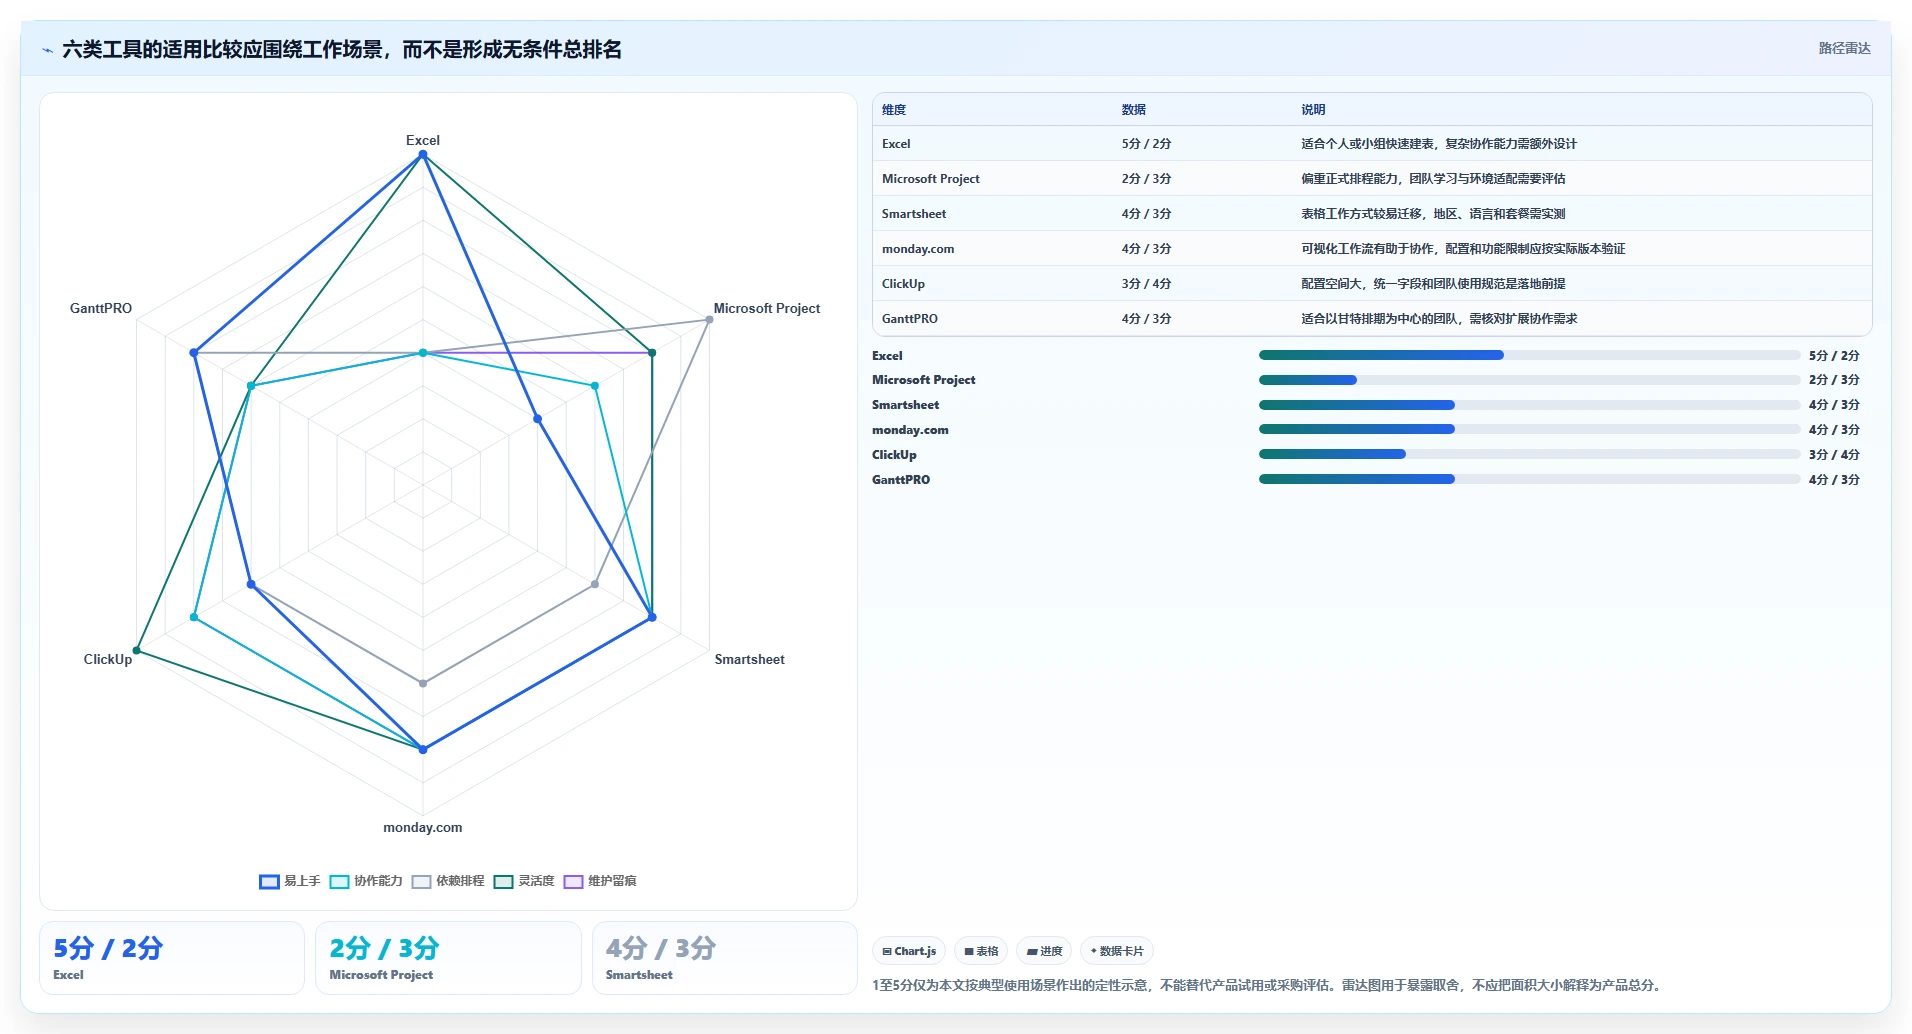Click the ClickUp radar axis label
This screenshot has width=1912, height=1034.
(108, 659)
